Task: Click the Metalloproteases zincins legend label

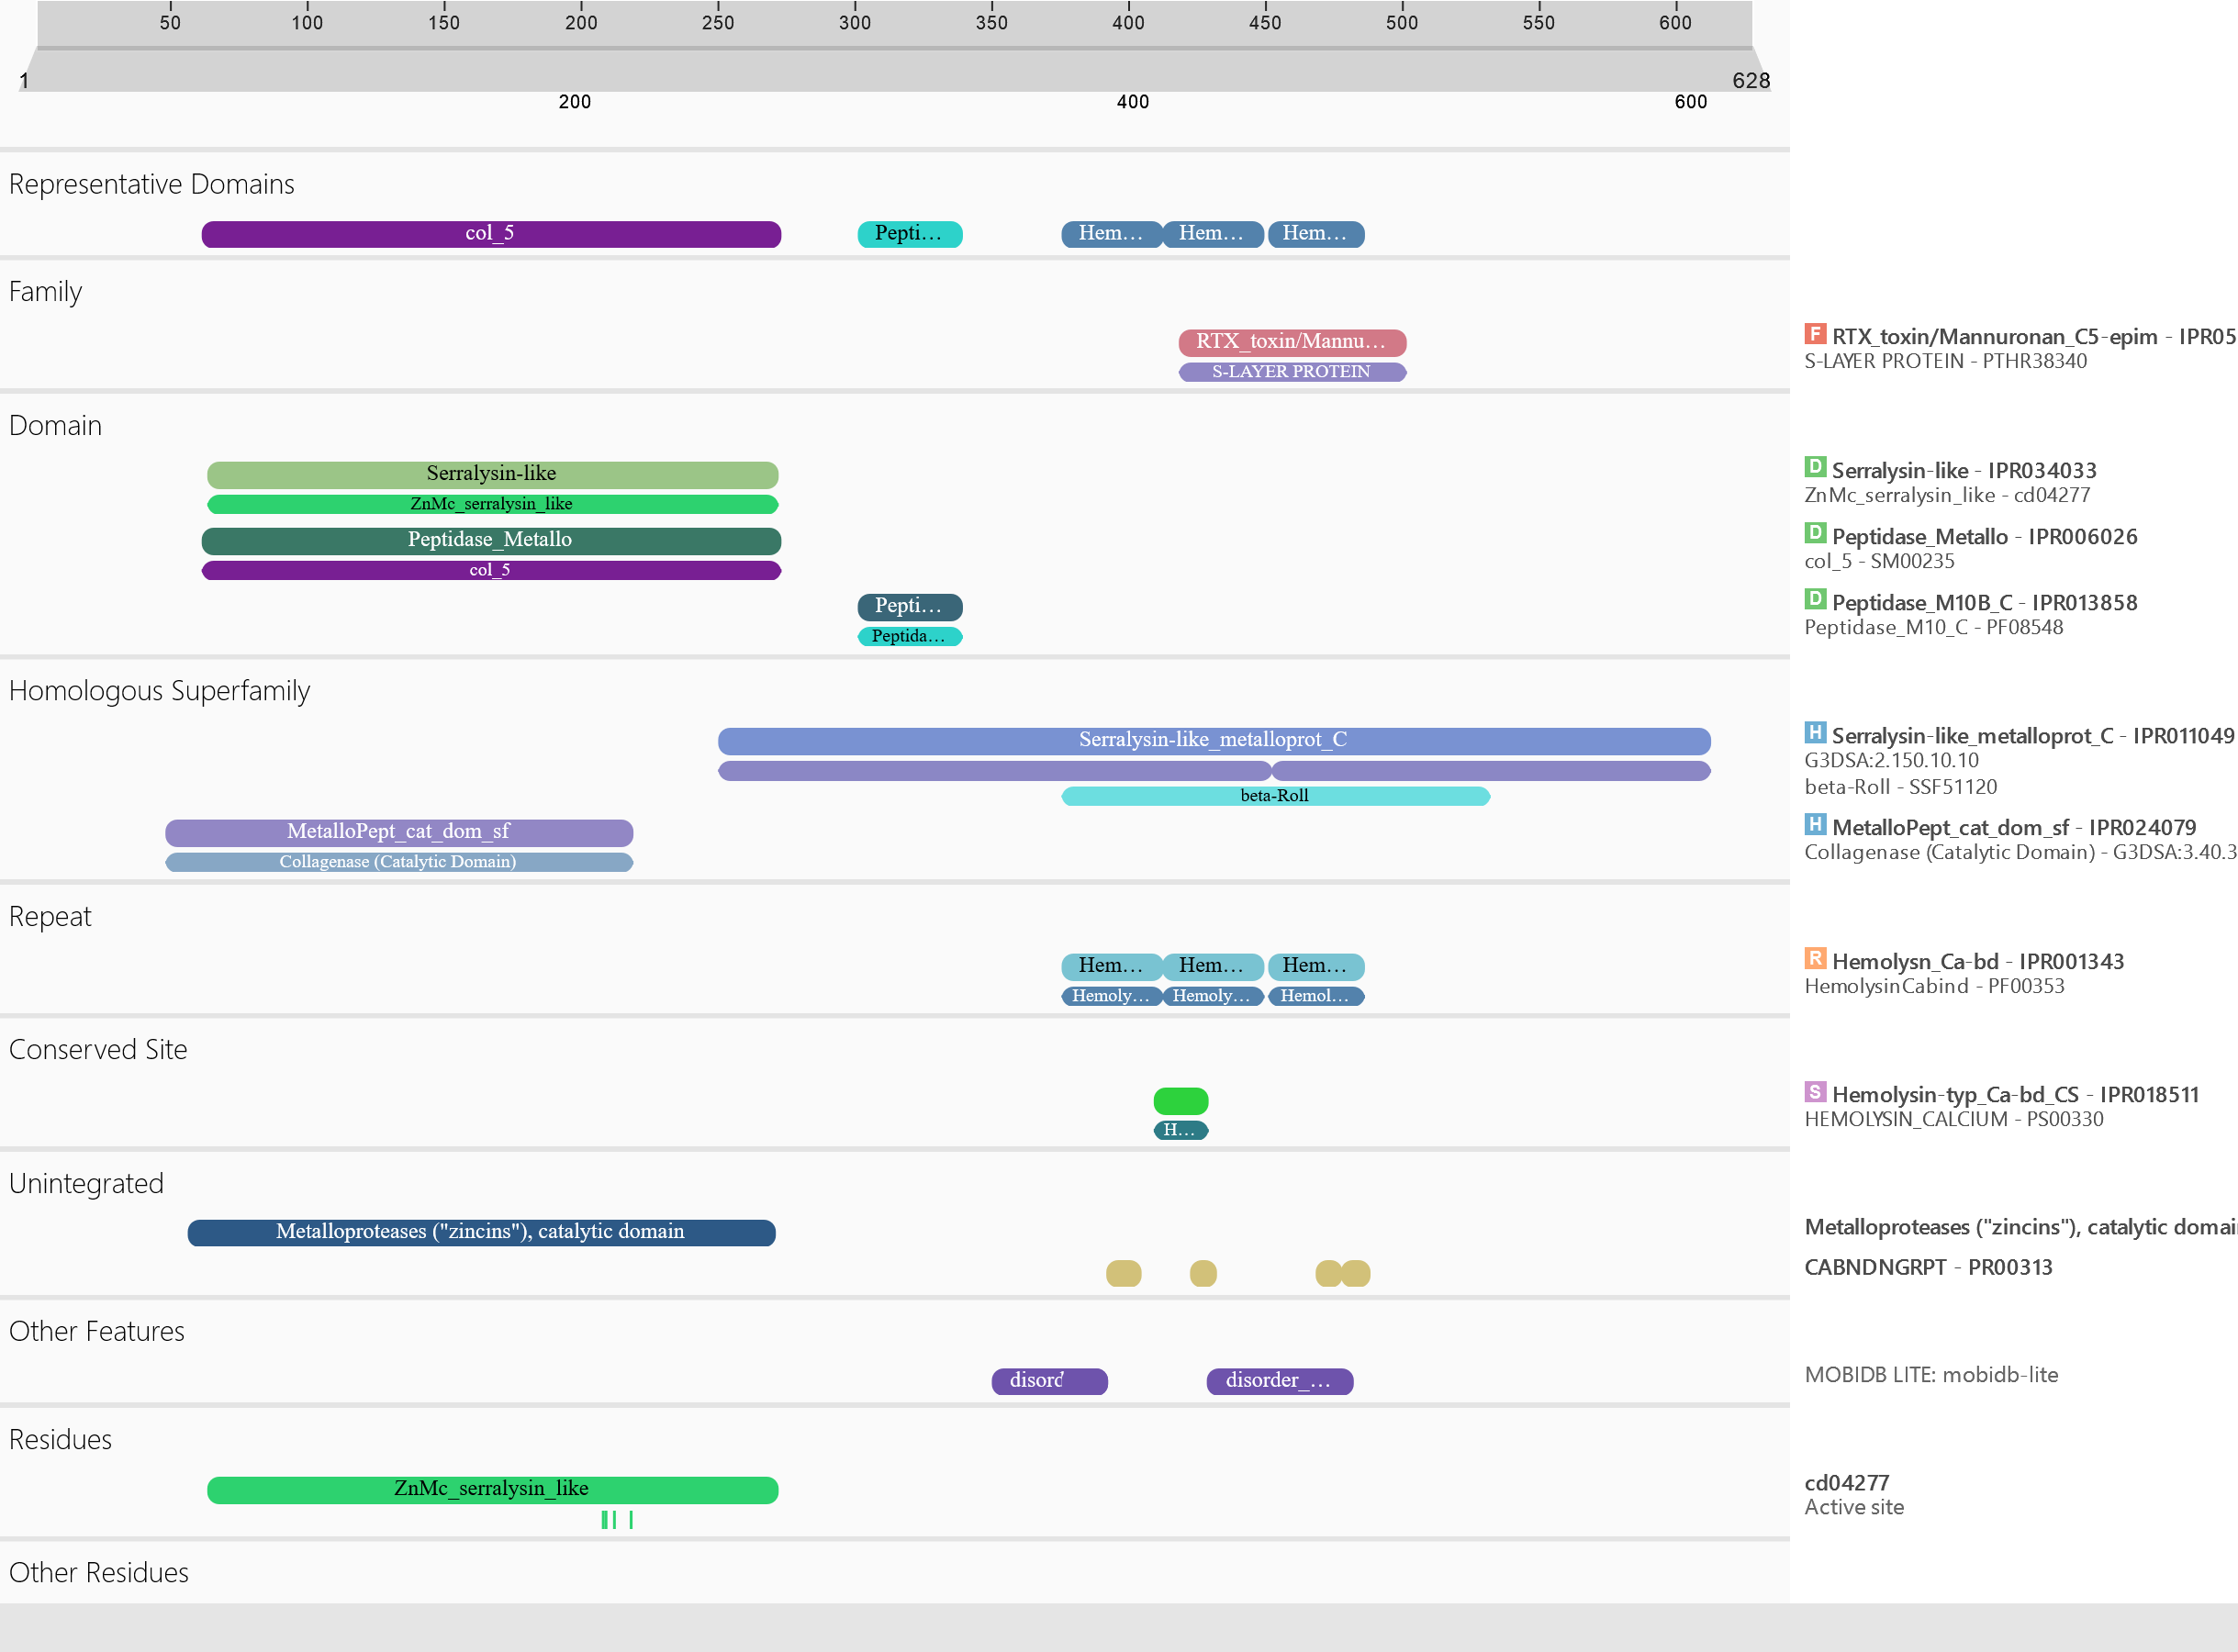Action: click(2020, 1228)
